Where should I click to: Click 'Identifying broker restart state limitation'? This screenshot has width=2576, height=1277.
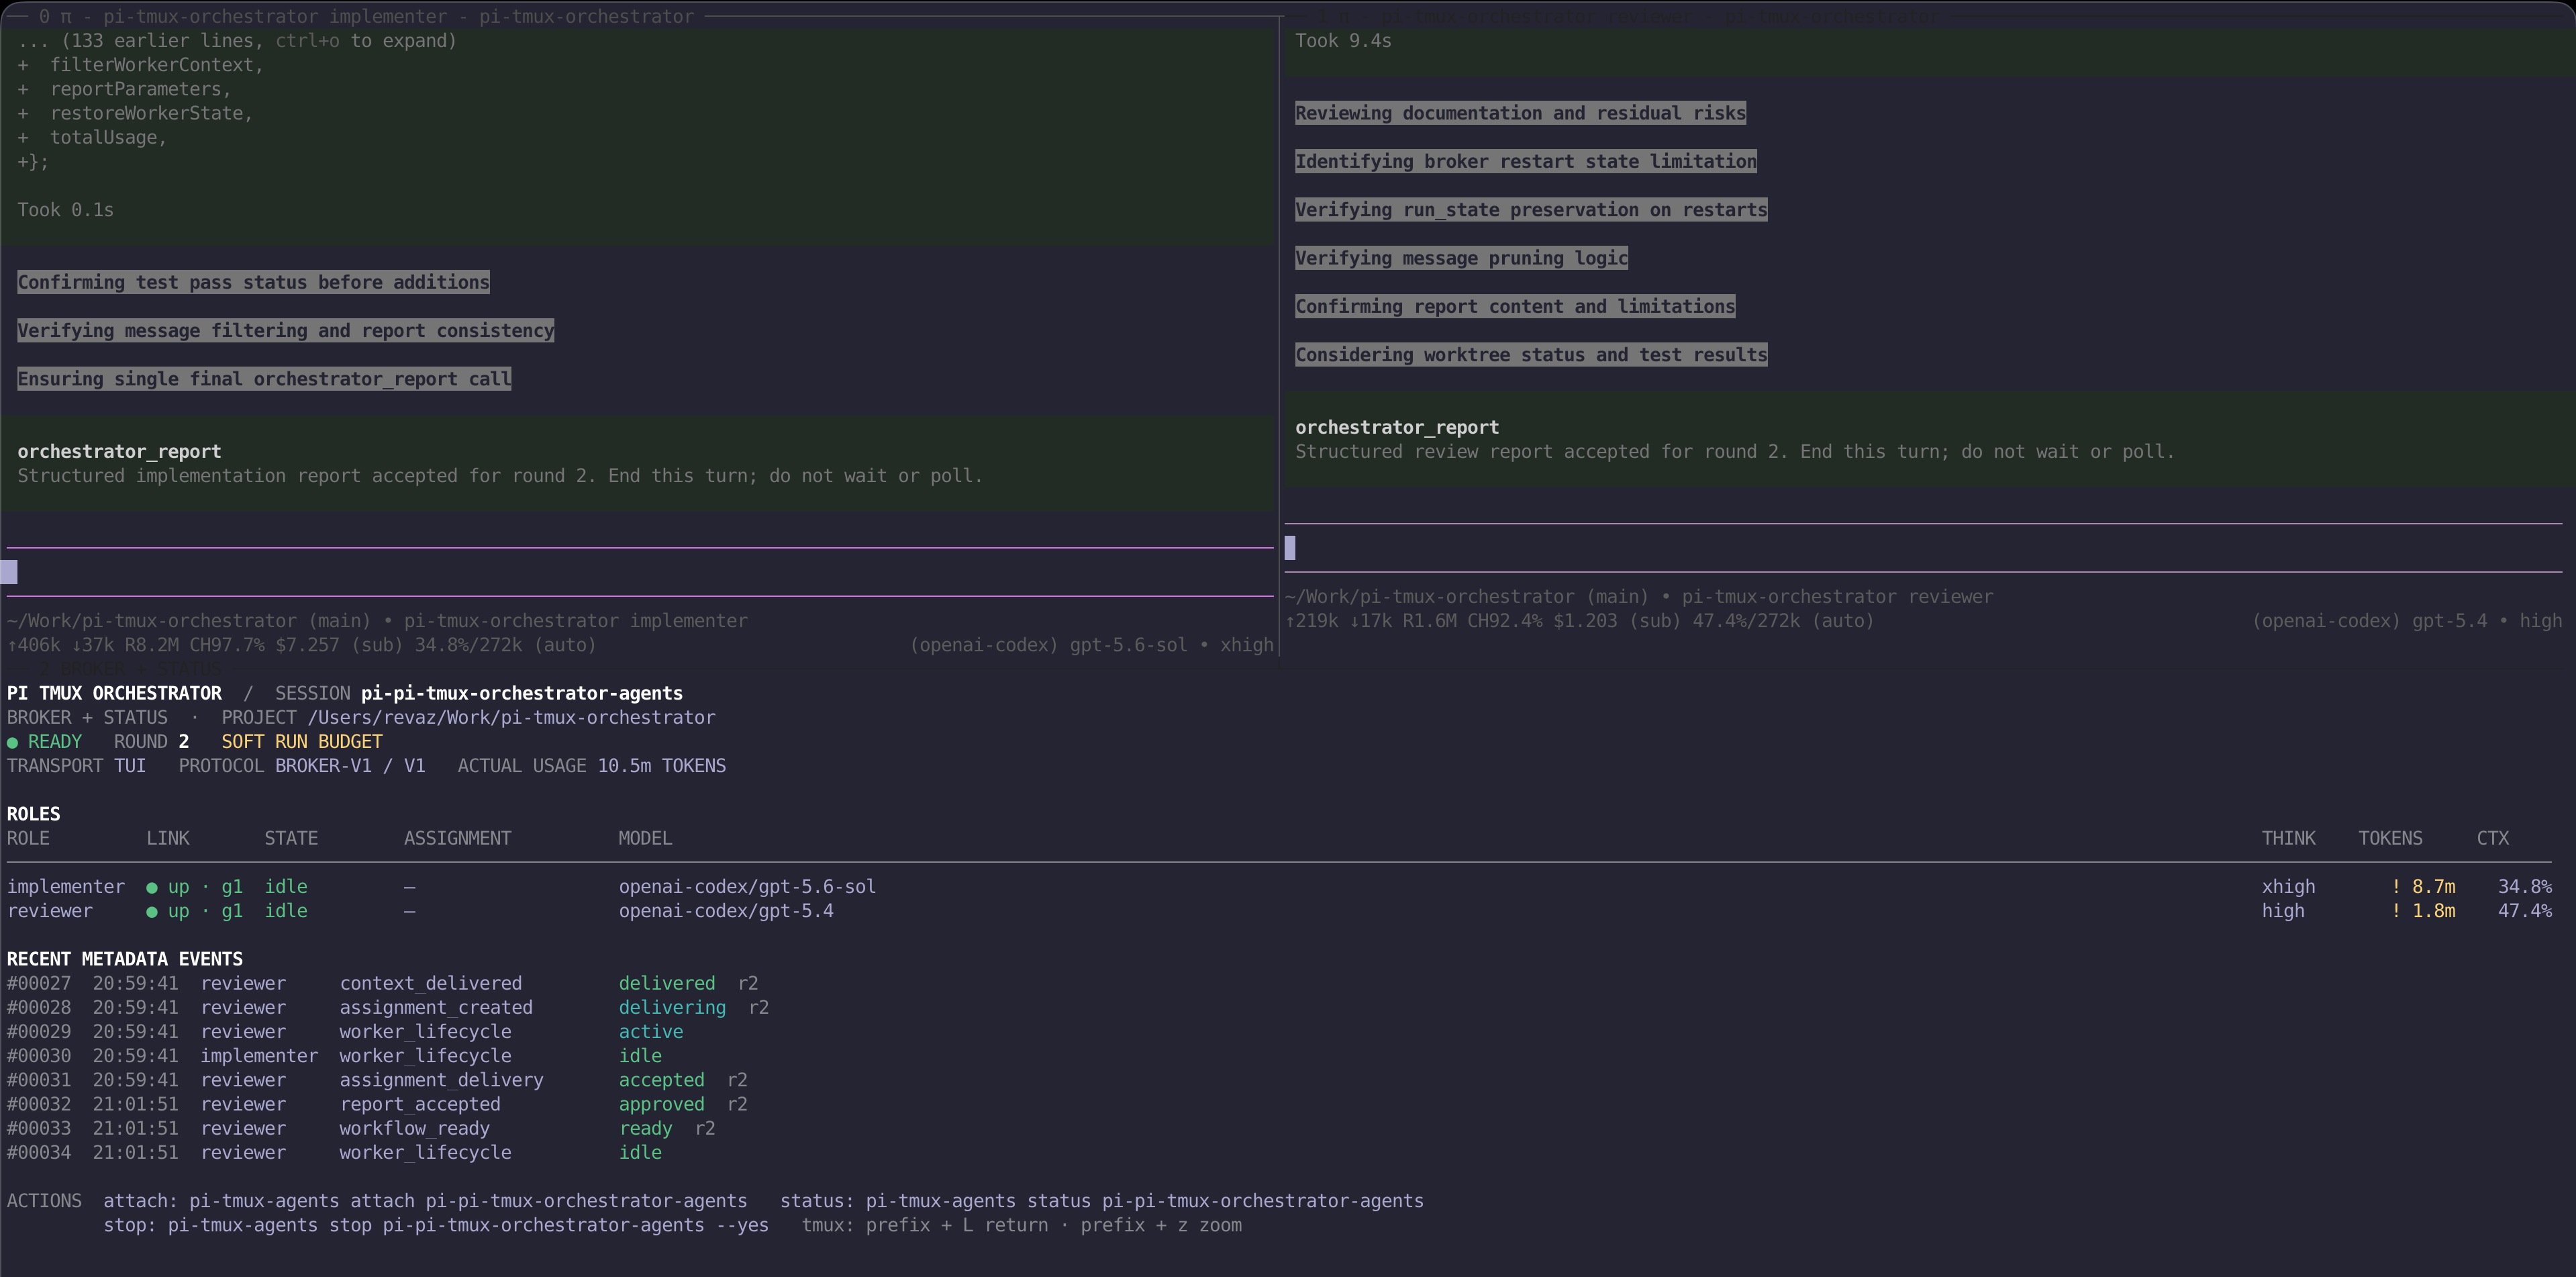click(1525, 162)
